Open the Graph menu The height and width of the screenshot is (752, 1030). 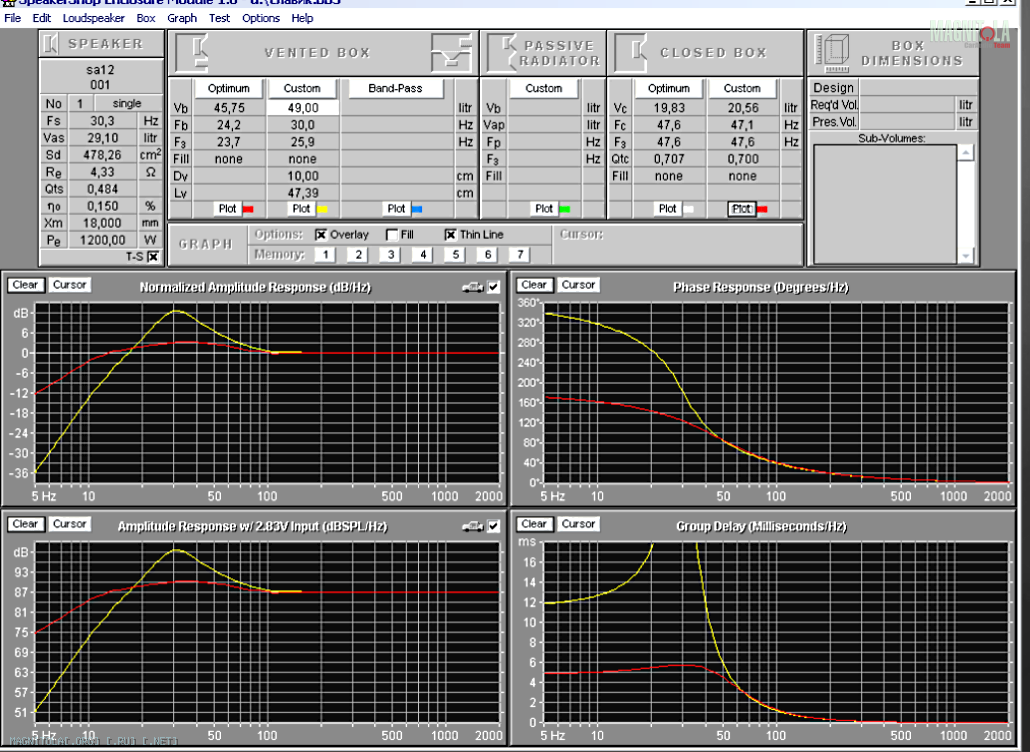[x=182, y=18]
